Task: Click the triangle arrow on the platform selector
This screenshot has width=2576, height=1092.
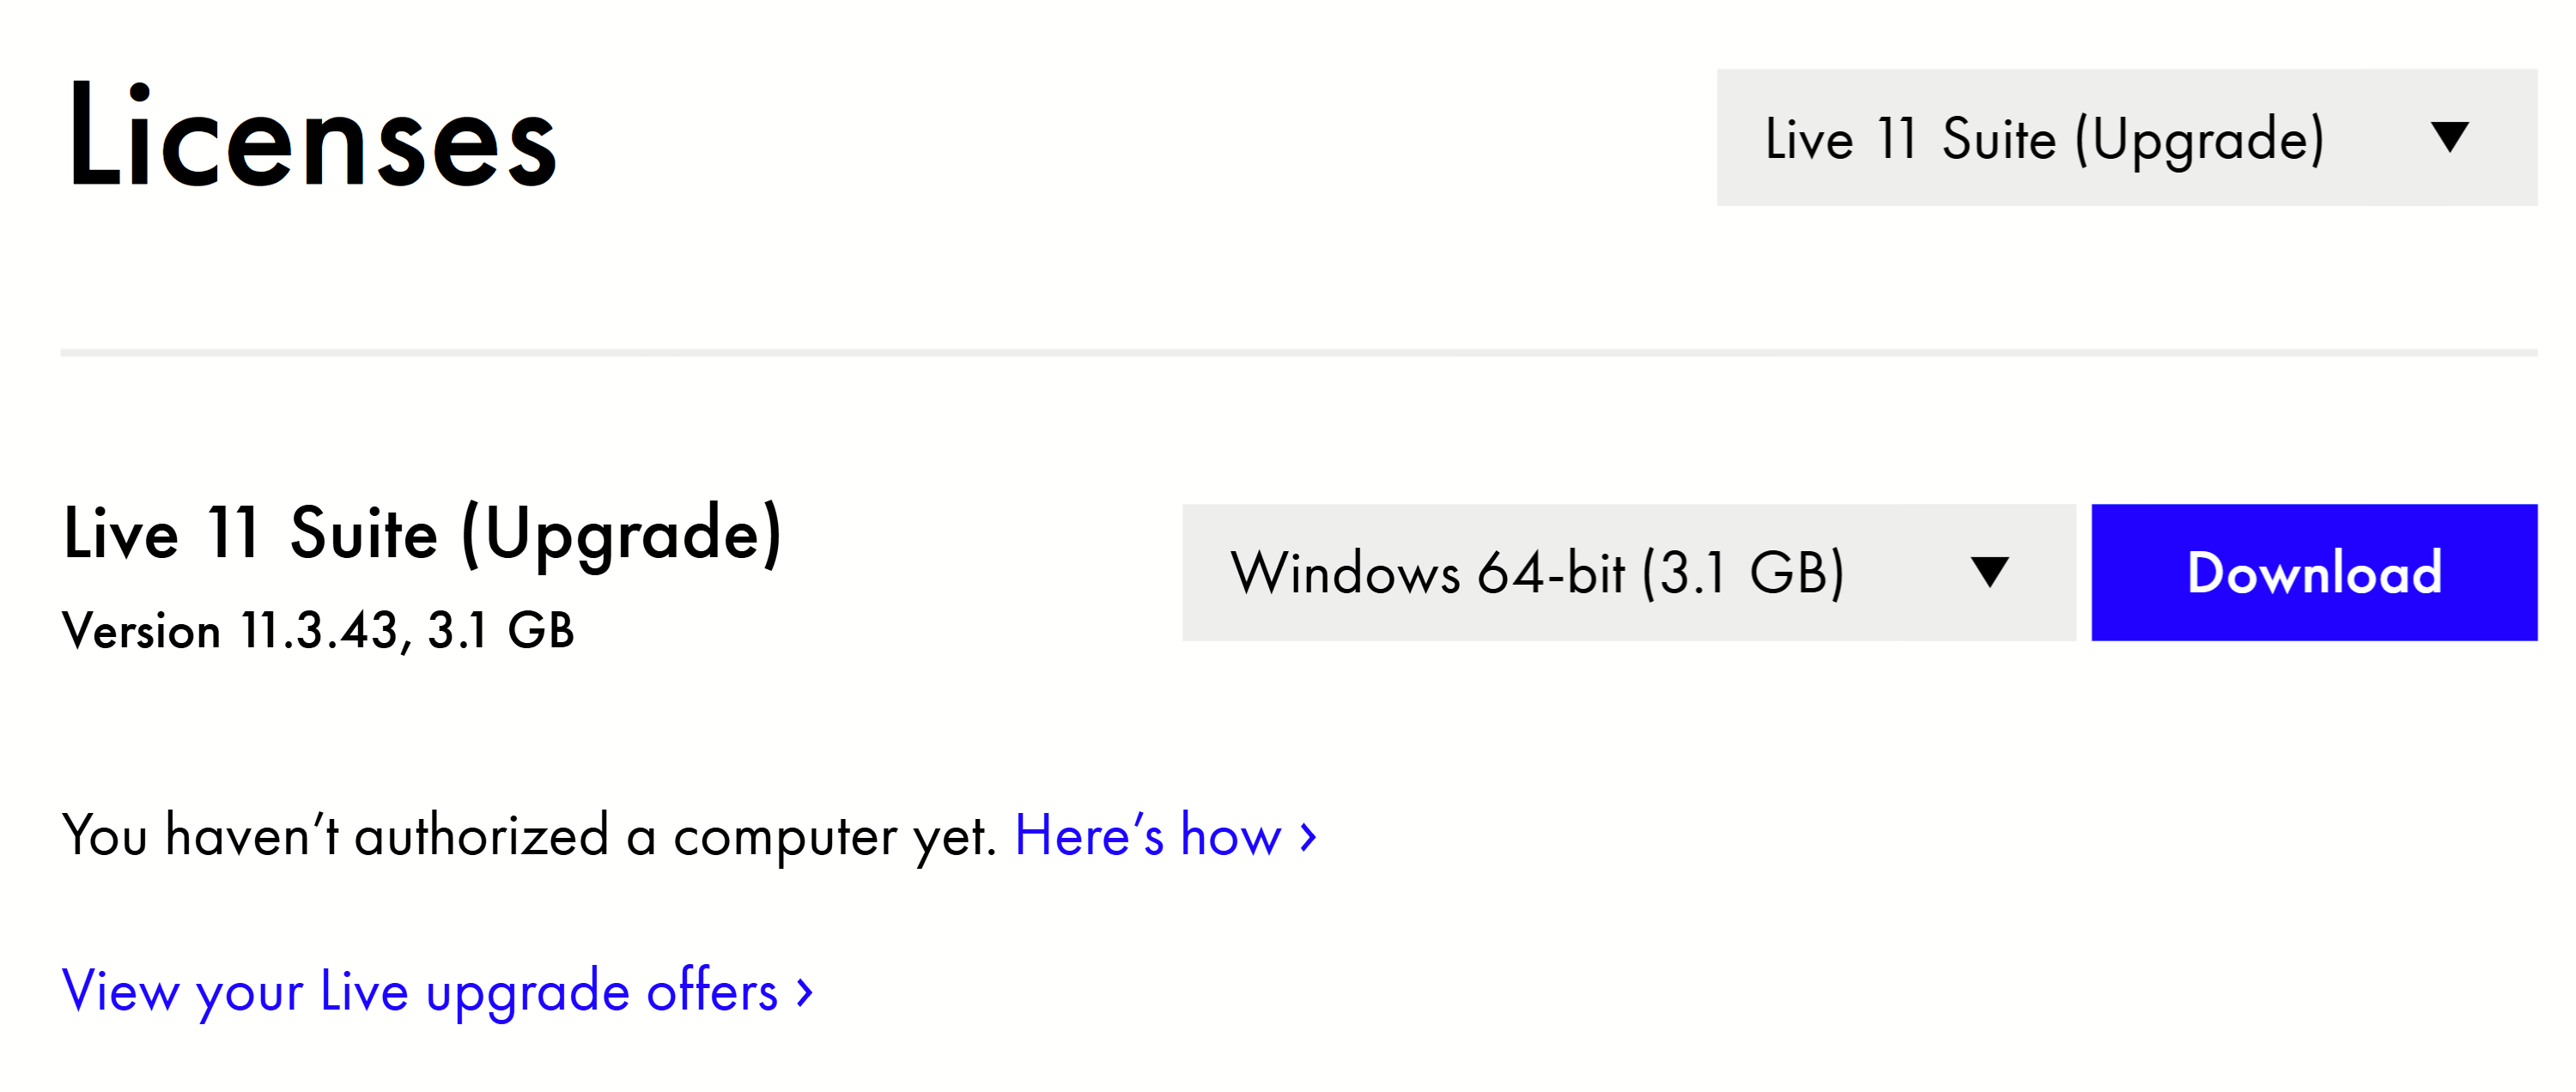Action: point(1989,572)
